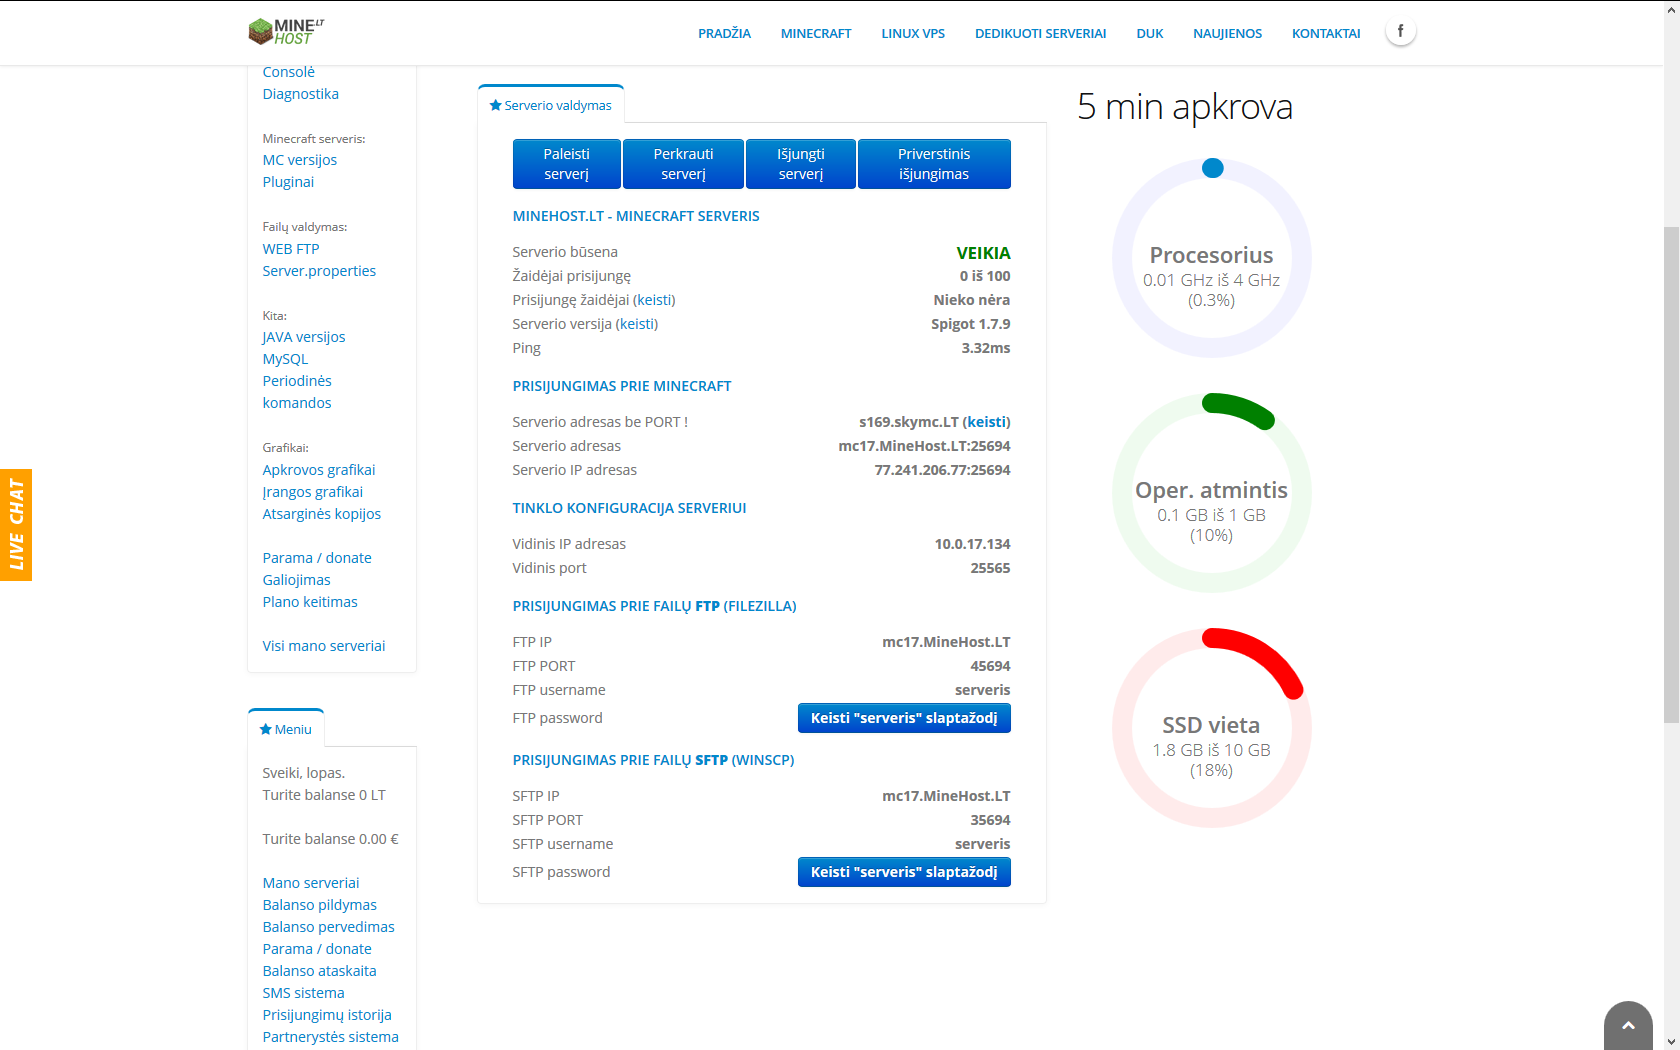Screen dimensions: 1680x1050
Task: Click Paleisti serverį button
Action: [x=566, y=164]
